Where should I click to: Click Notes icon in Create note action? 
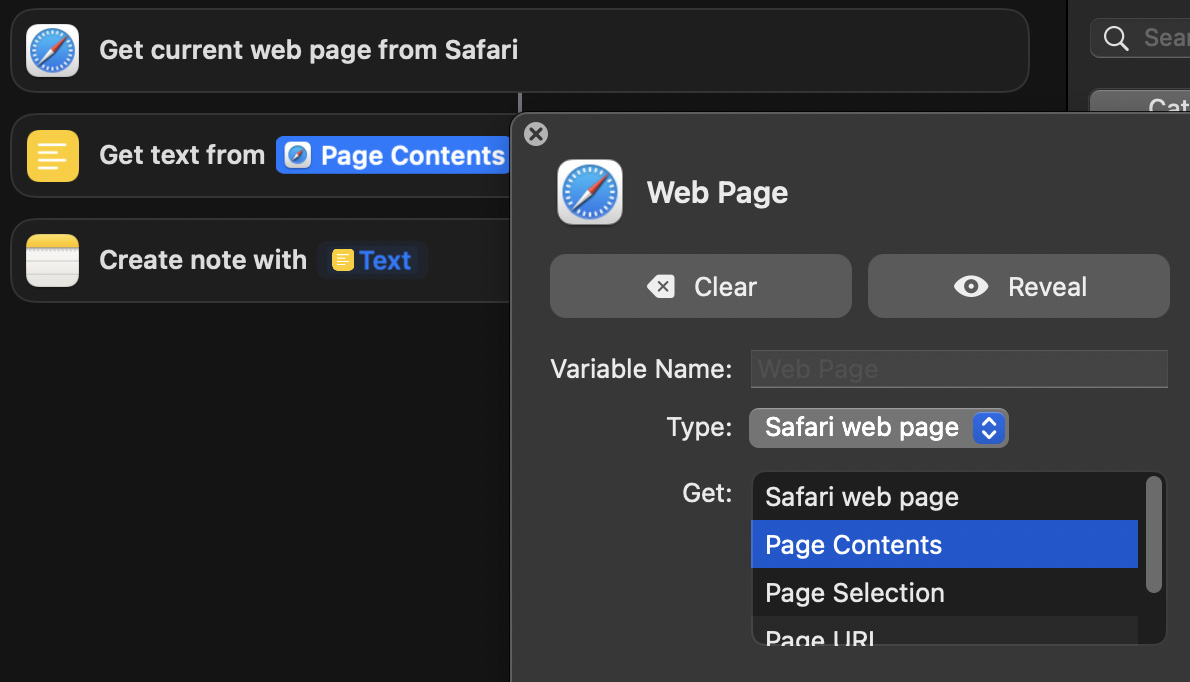click(53, 260)
